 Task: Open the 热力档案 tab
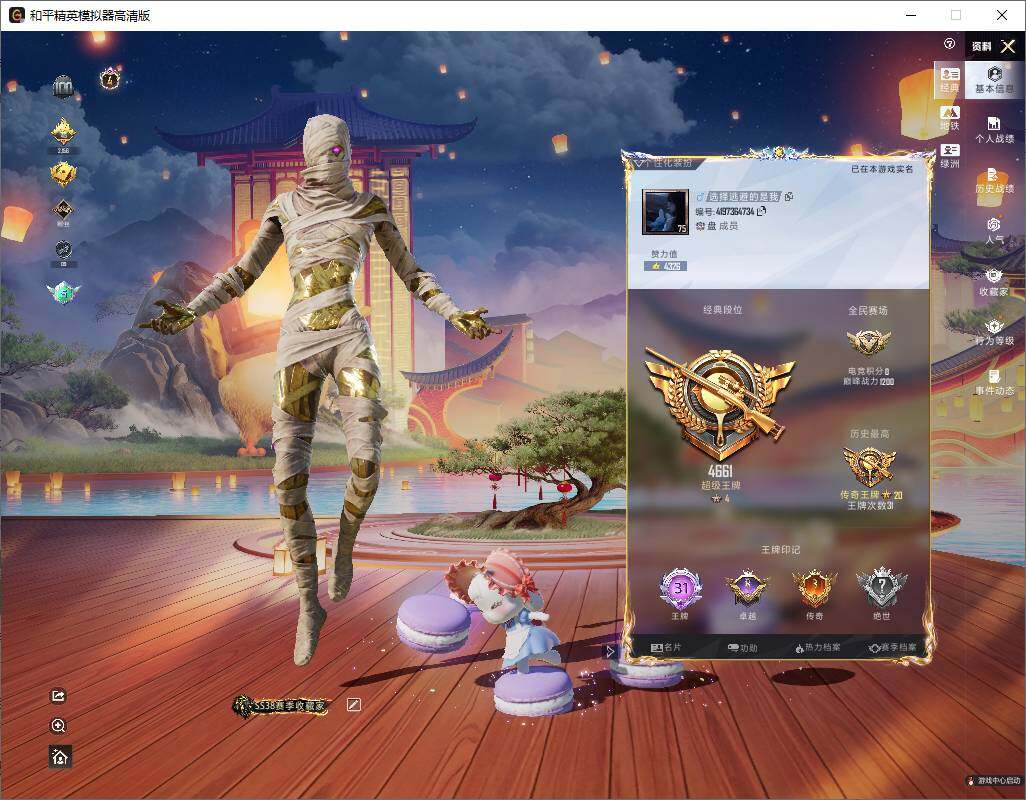pyautogui.click(x=818, y=648)
